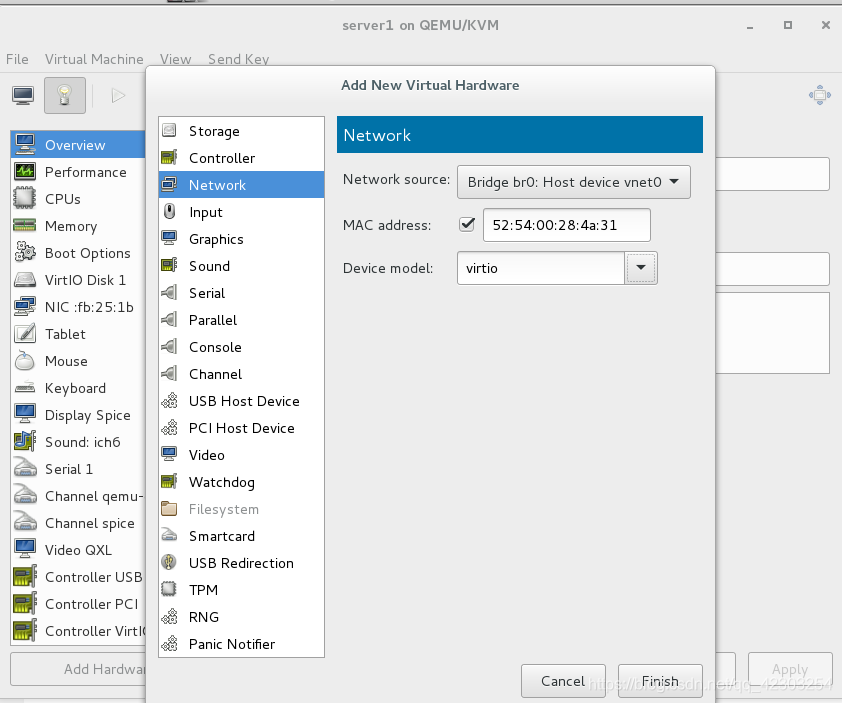Select Input mouse icon in dialog list
Viewport: 842px width, 703px height.
(170, 212)
